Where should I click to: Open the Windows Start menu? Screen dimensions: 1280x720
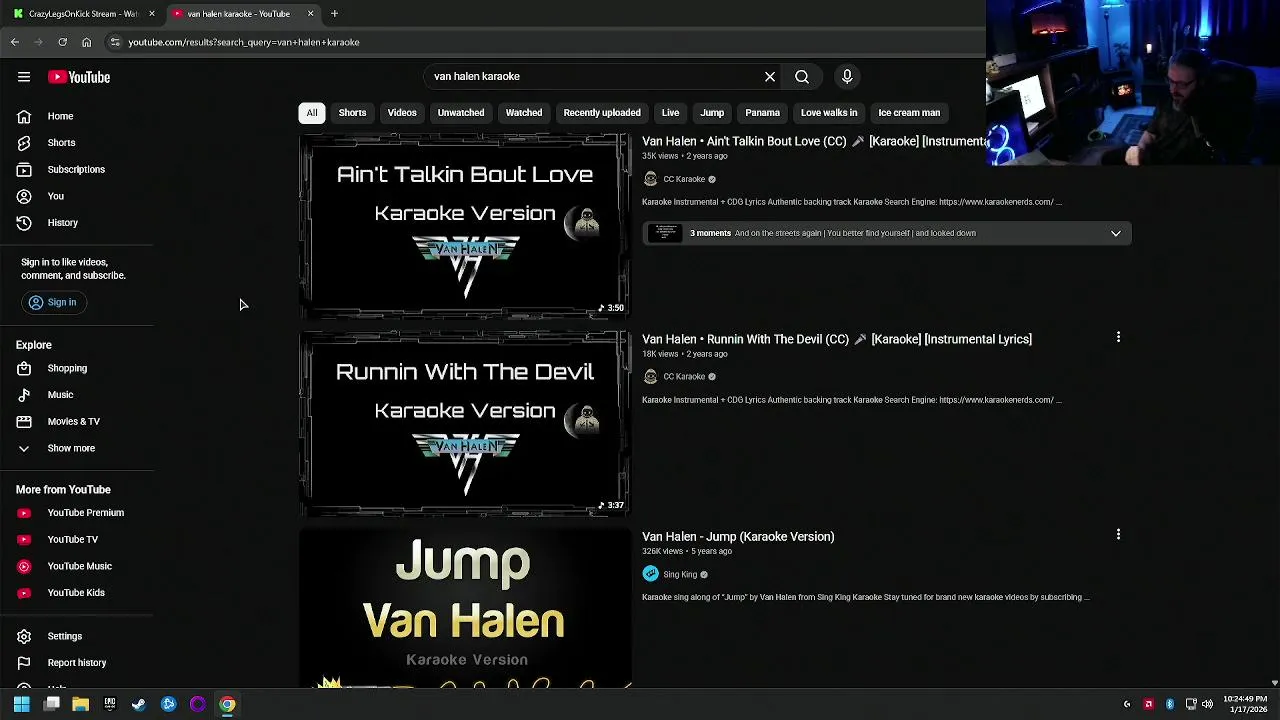21,704
